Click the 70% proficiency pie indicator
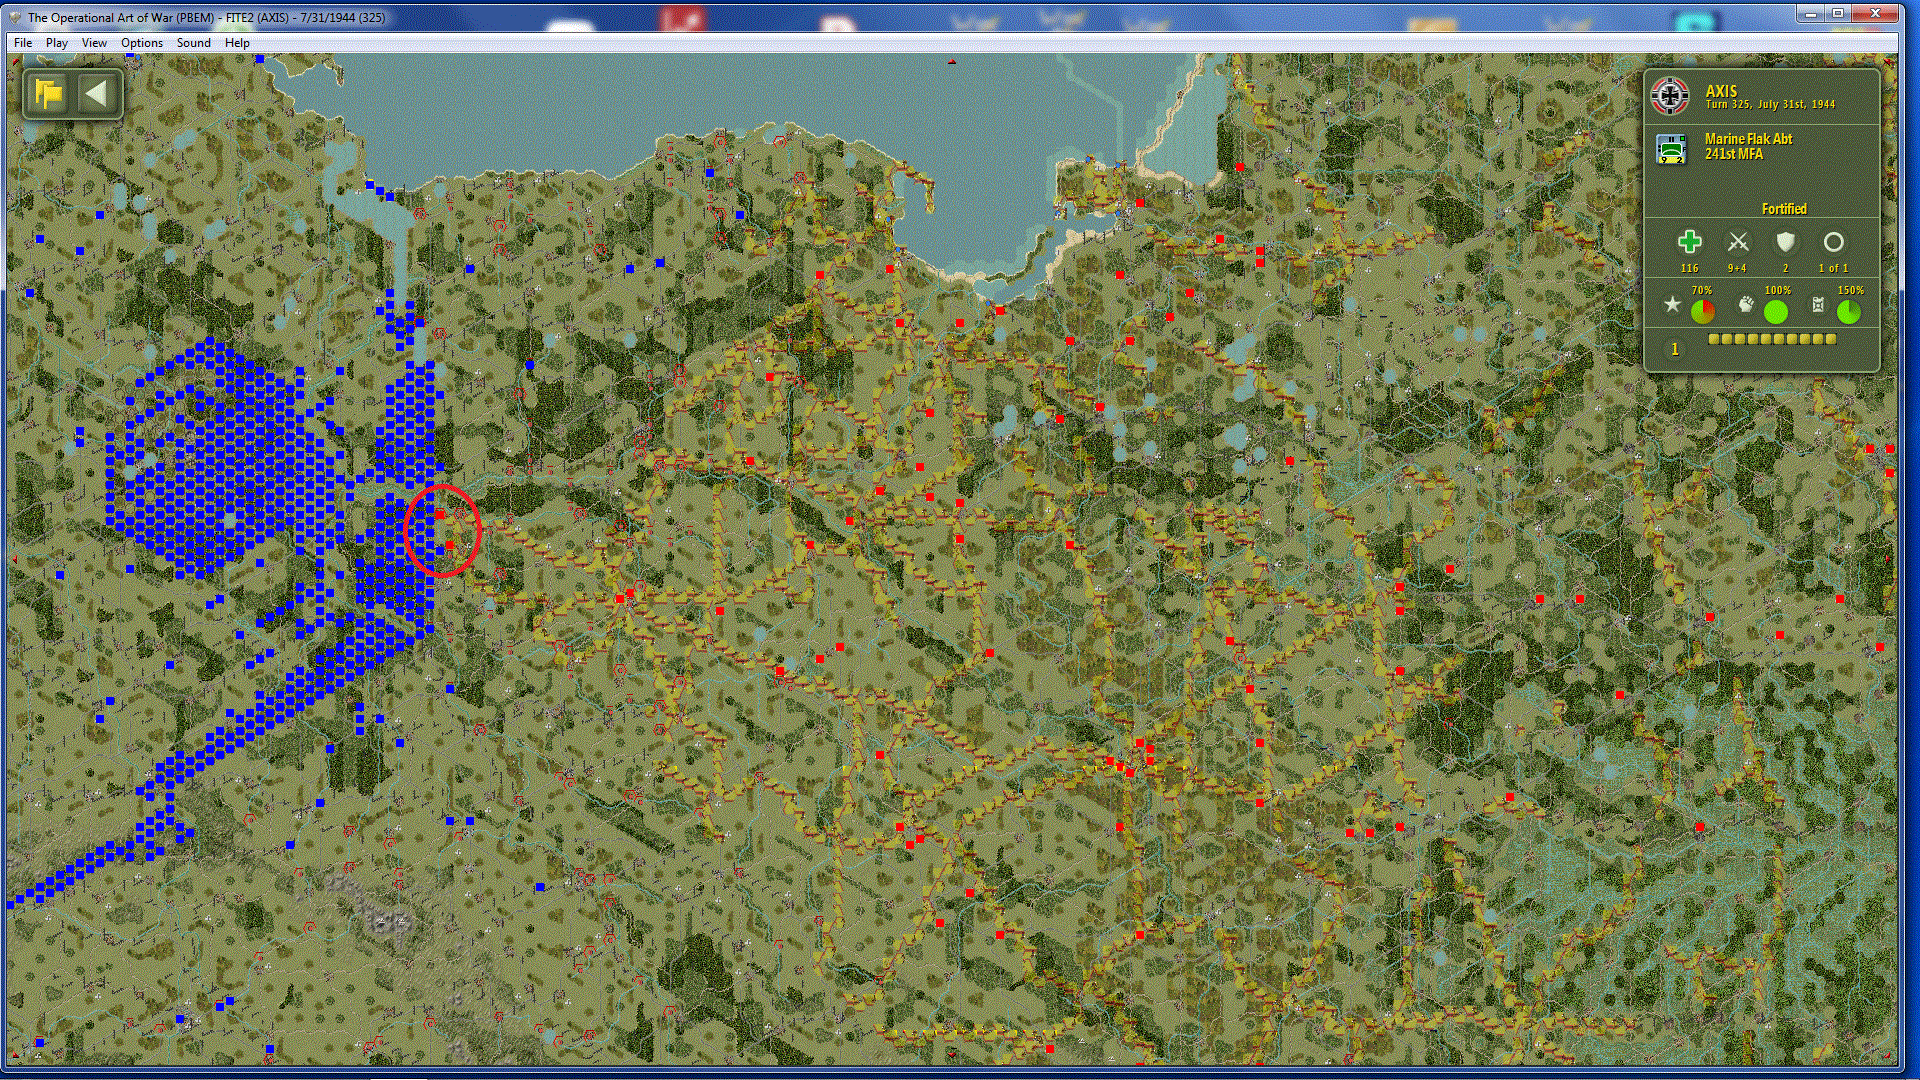This screenshot has height=1080, width=1920. tap(1702, 312)
